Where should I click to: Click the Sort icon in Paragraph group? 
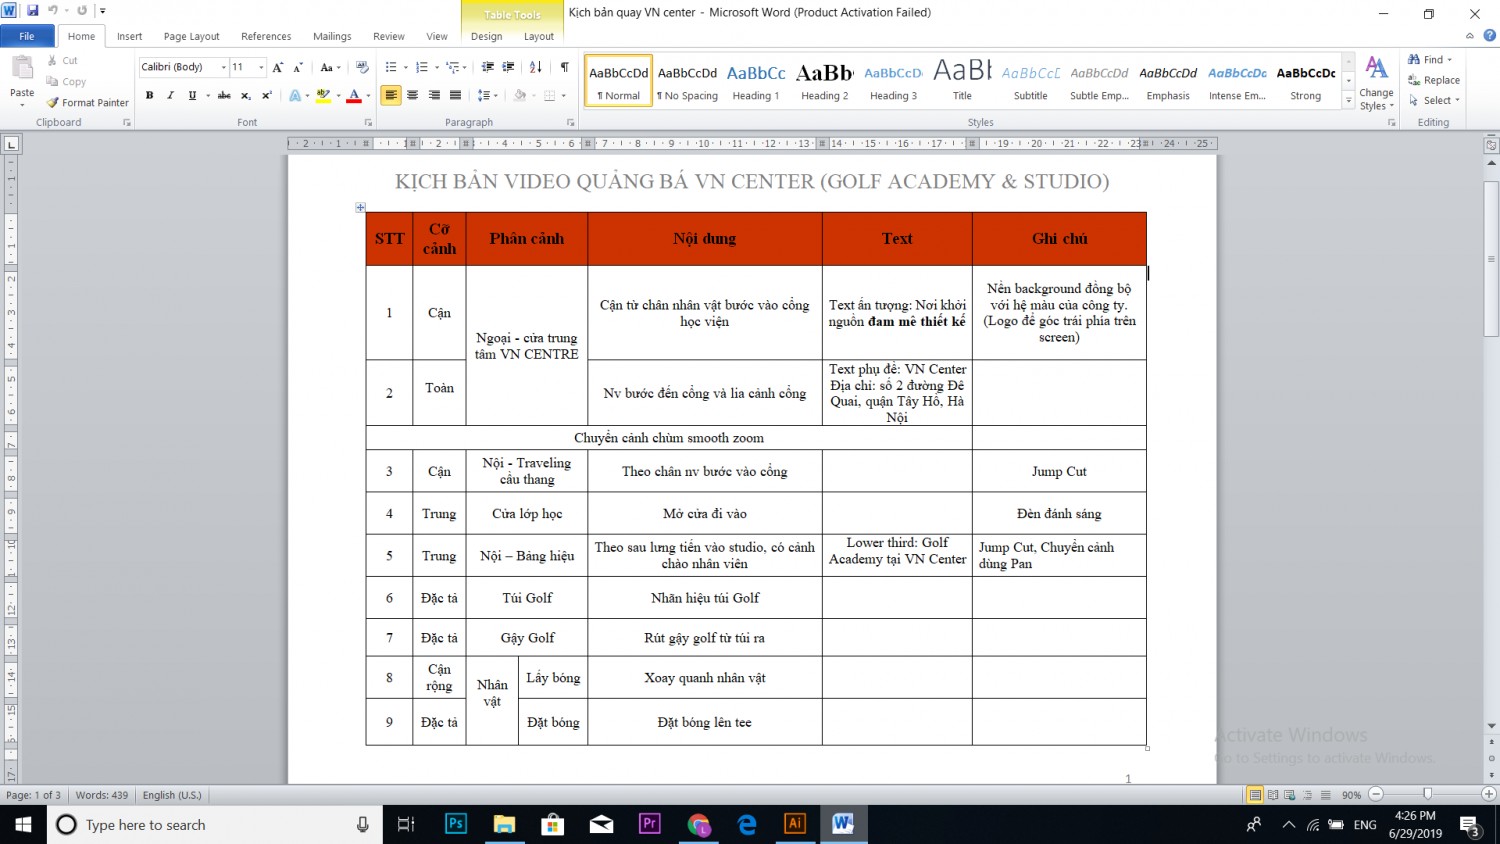(x=536, y=67)
